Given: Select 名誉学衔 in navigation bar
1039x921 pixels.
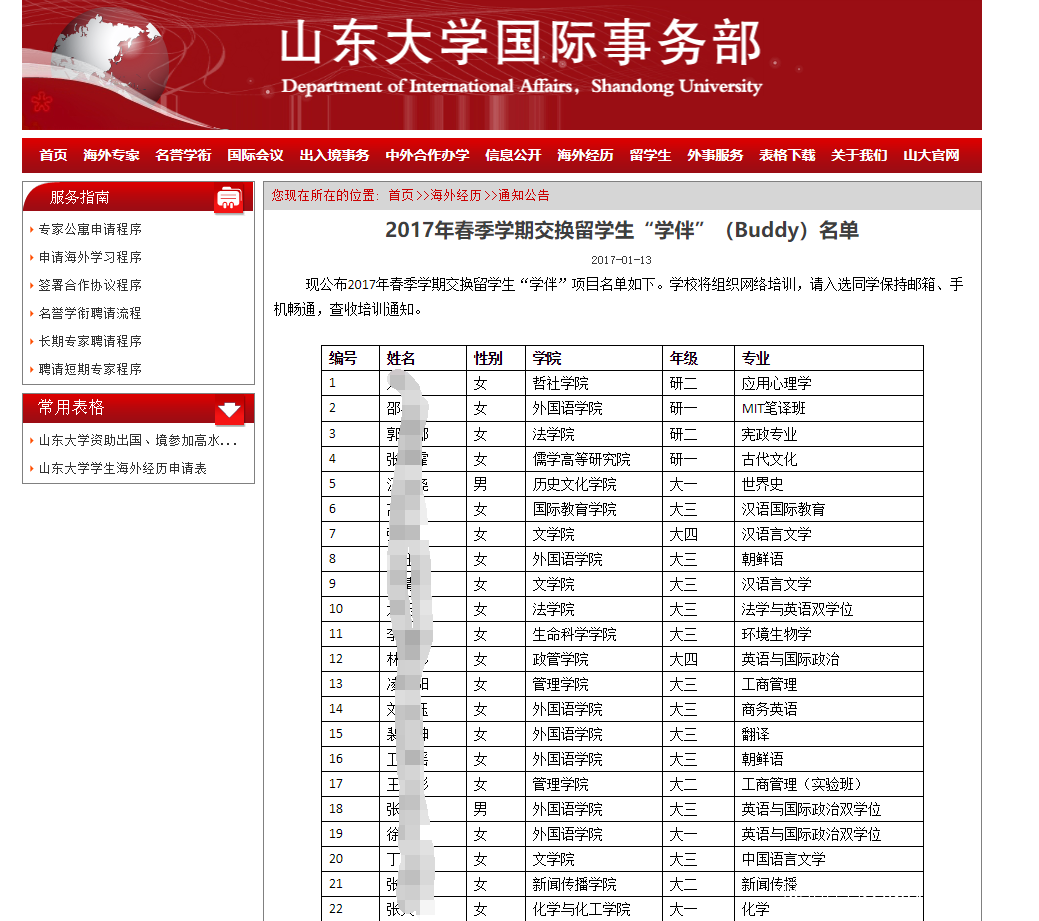Looking at the screenshot, I should click(184, 155).
